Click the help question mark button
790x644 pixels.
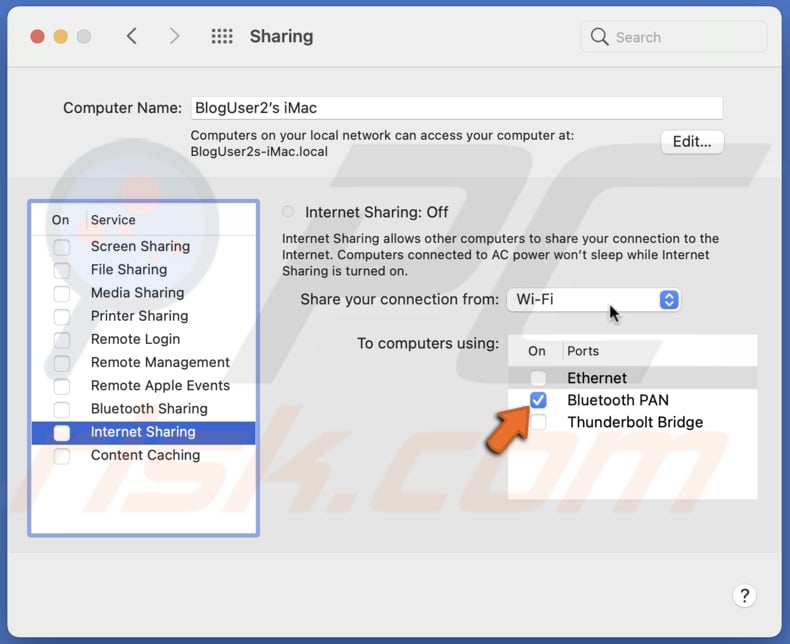(744, 597)
